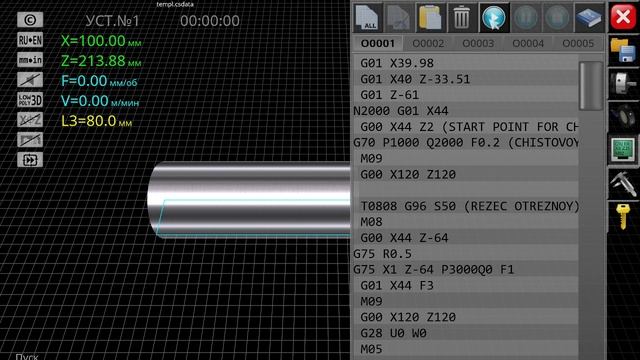
Task: Click the blue Bluetooth icon
Action: coord(493,18)
